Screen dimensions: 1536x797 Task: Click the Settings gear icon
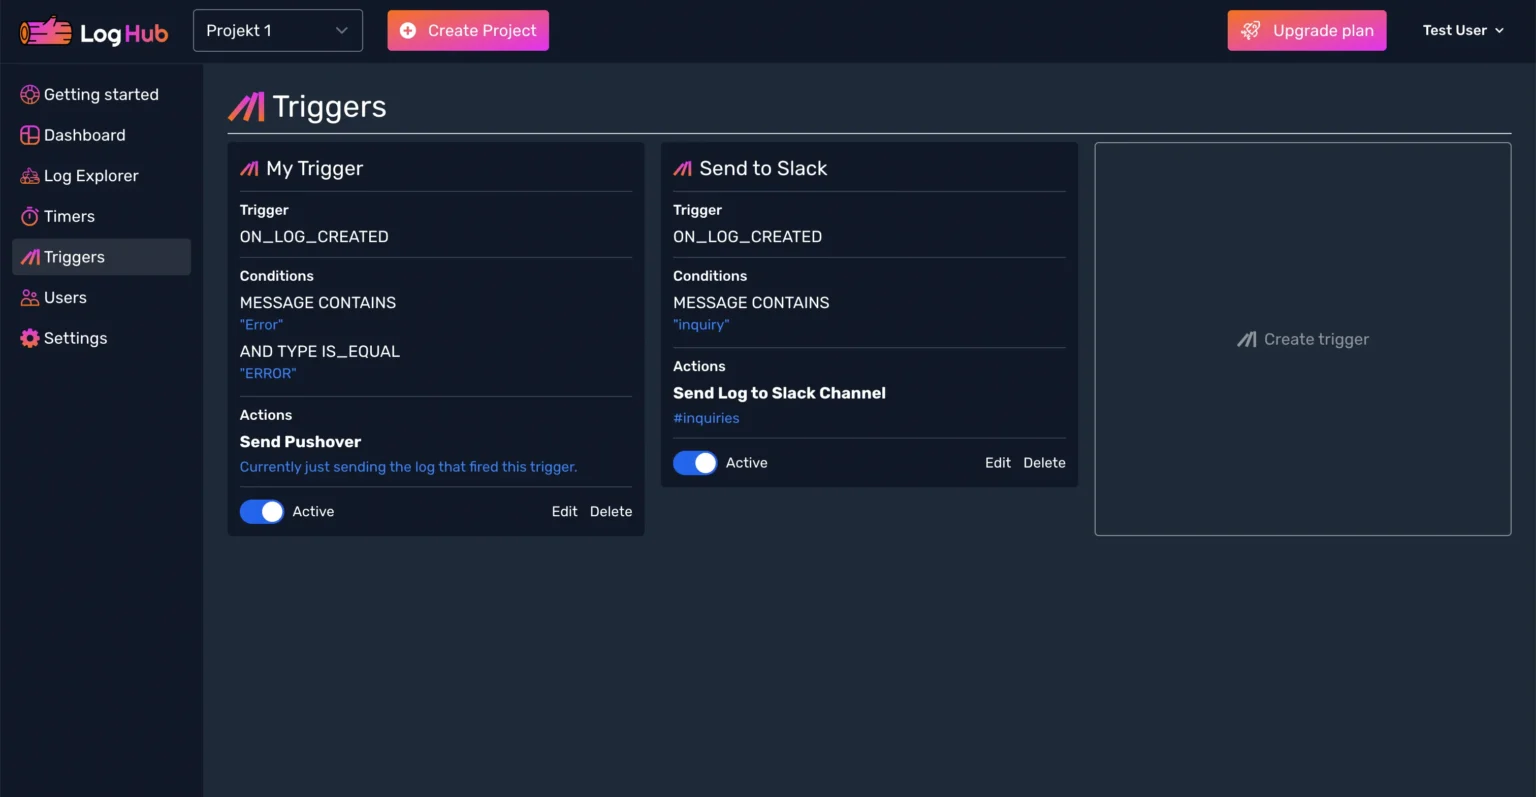(30, 338)
